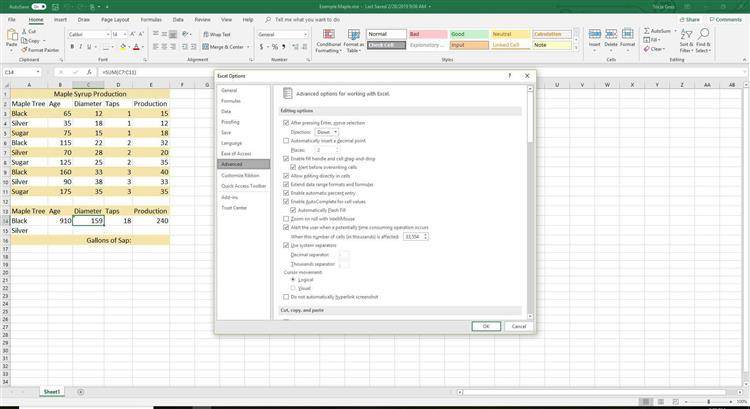Apply Bold formatting from the ribbon

[72, 46]
